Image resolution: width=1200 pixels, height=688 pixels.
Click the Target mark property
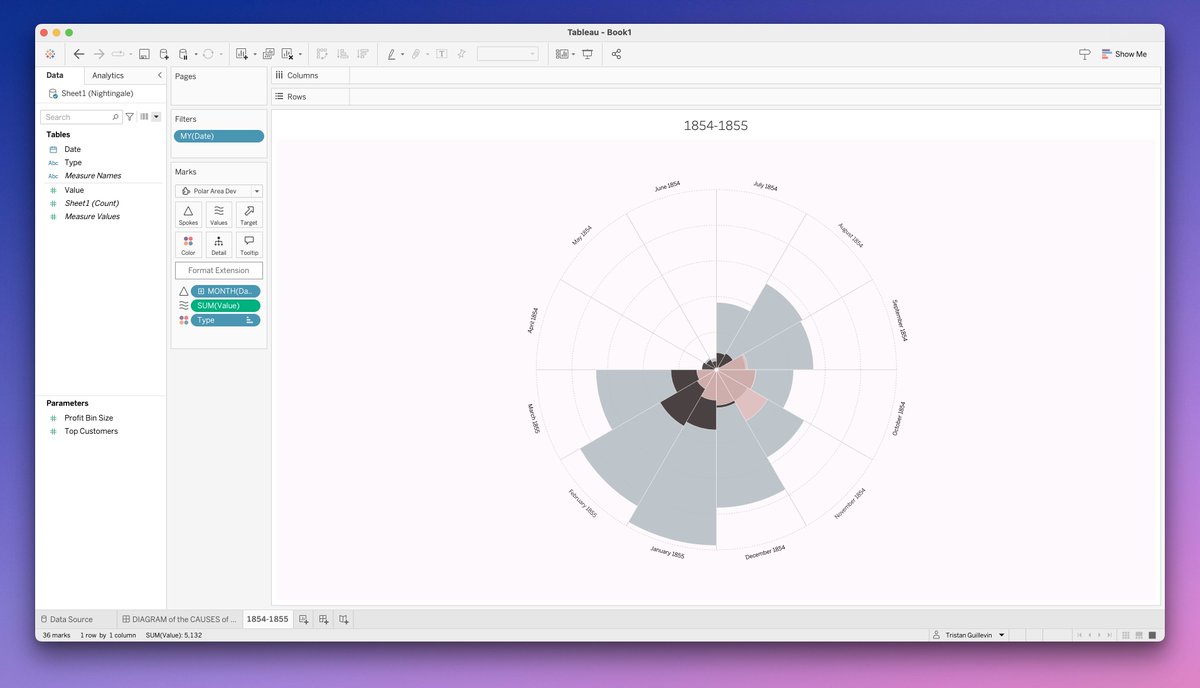click(x=248, y=214)
